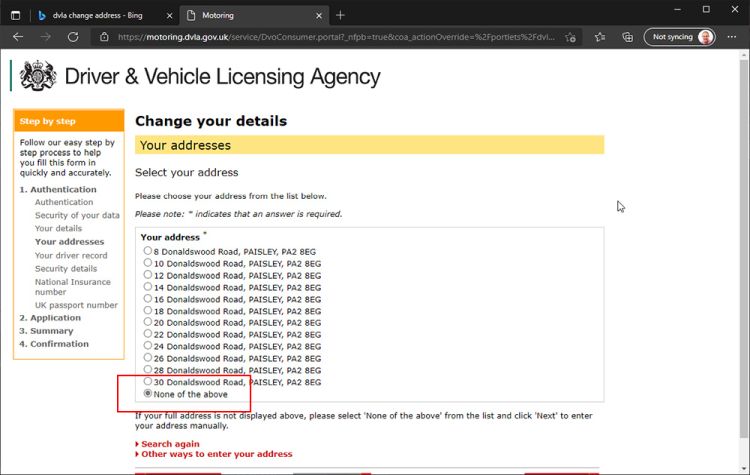Open the Not syncing profile button

[679, 37]
